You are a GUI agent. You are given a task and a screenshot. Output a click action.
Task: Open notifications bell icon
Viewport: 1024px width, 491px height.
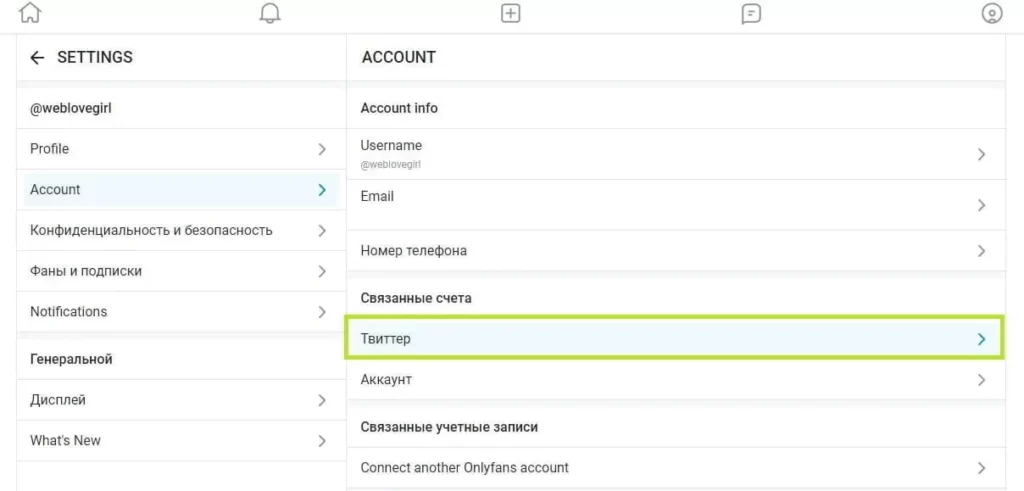[270, 13]
